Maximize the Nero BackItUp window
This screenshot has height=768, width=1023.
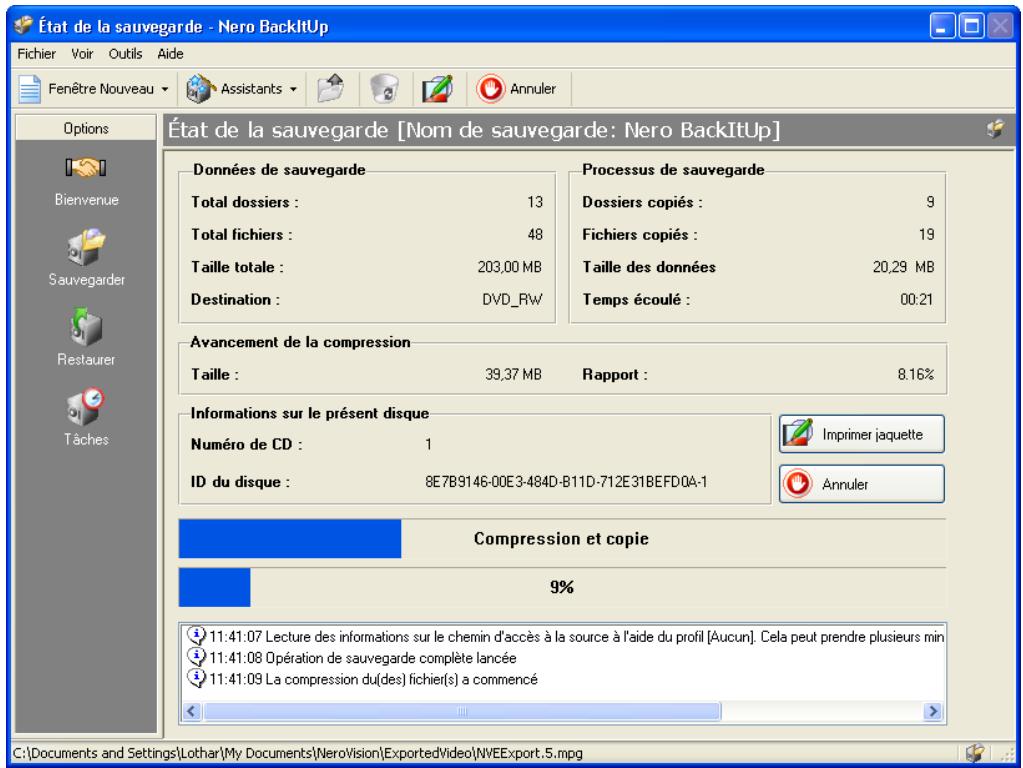971,26
